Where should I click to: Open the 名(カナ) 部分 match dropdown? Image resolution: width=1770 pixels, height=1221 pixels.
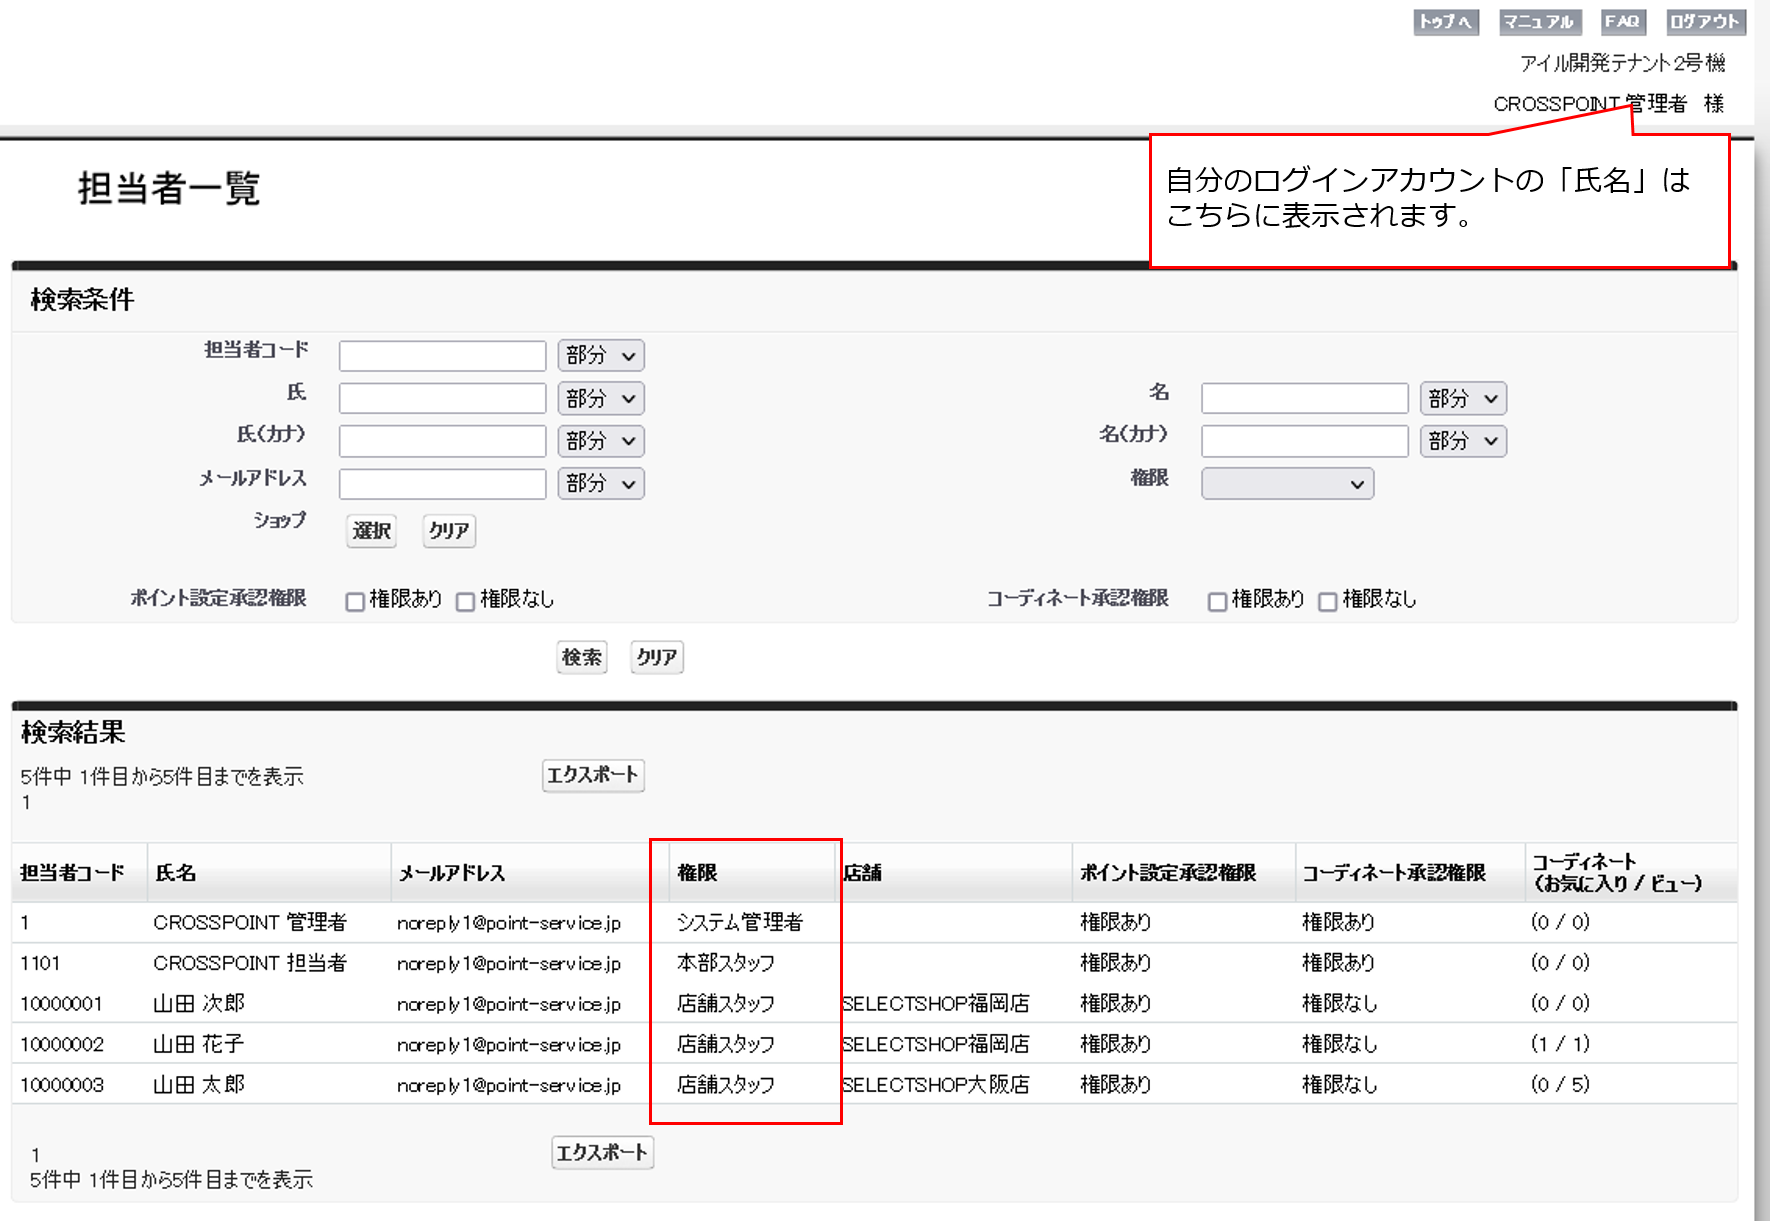click(1462, 441)
